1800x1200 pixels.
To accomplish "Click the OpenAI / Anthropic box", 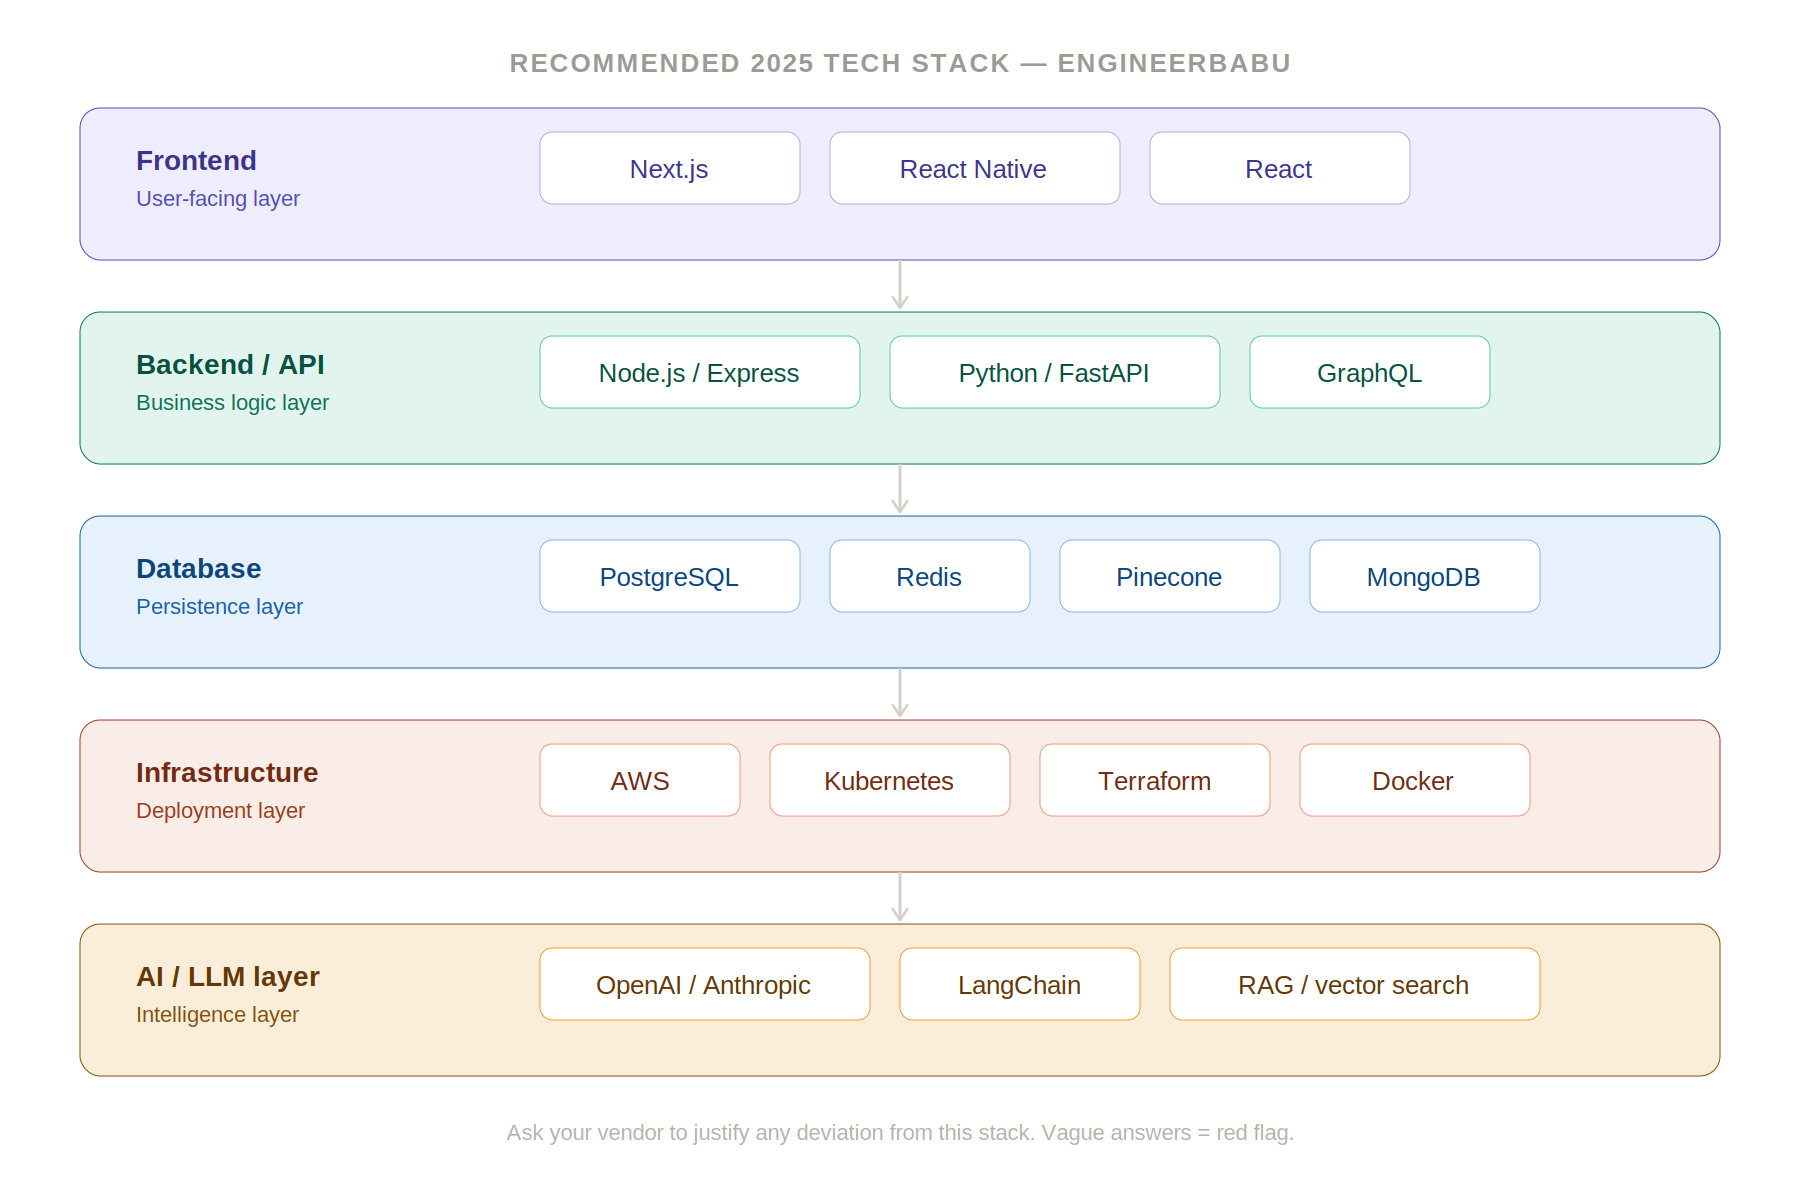I will [x=705, y=984].
